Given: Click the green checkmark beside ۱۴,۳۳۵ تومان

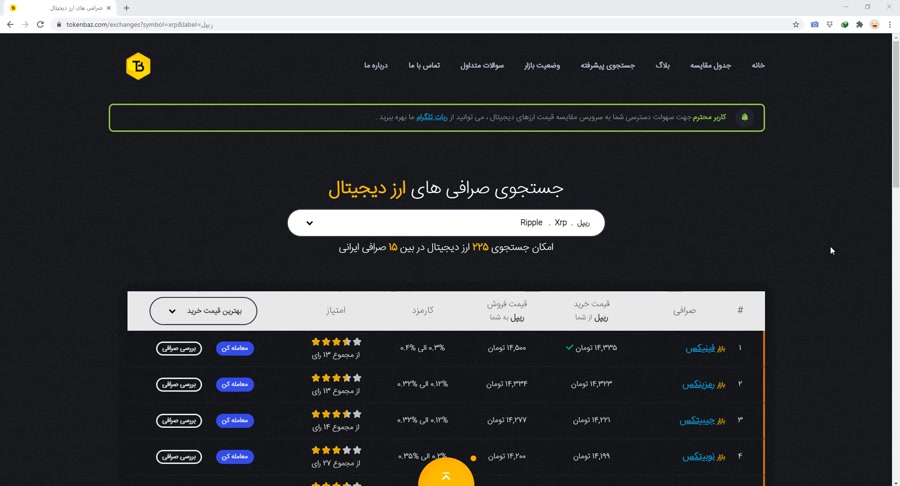Looking at the screenshot, I should (x=569, y=347).
